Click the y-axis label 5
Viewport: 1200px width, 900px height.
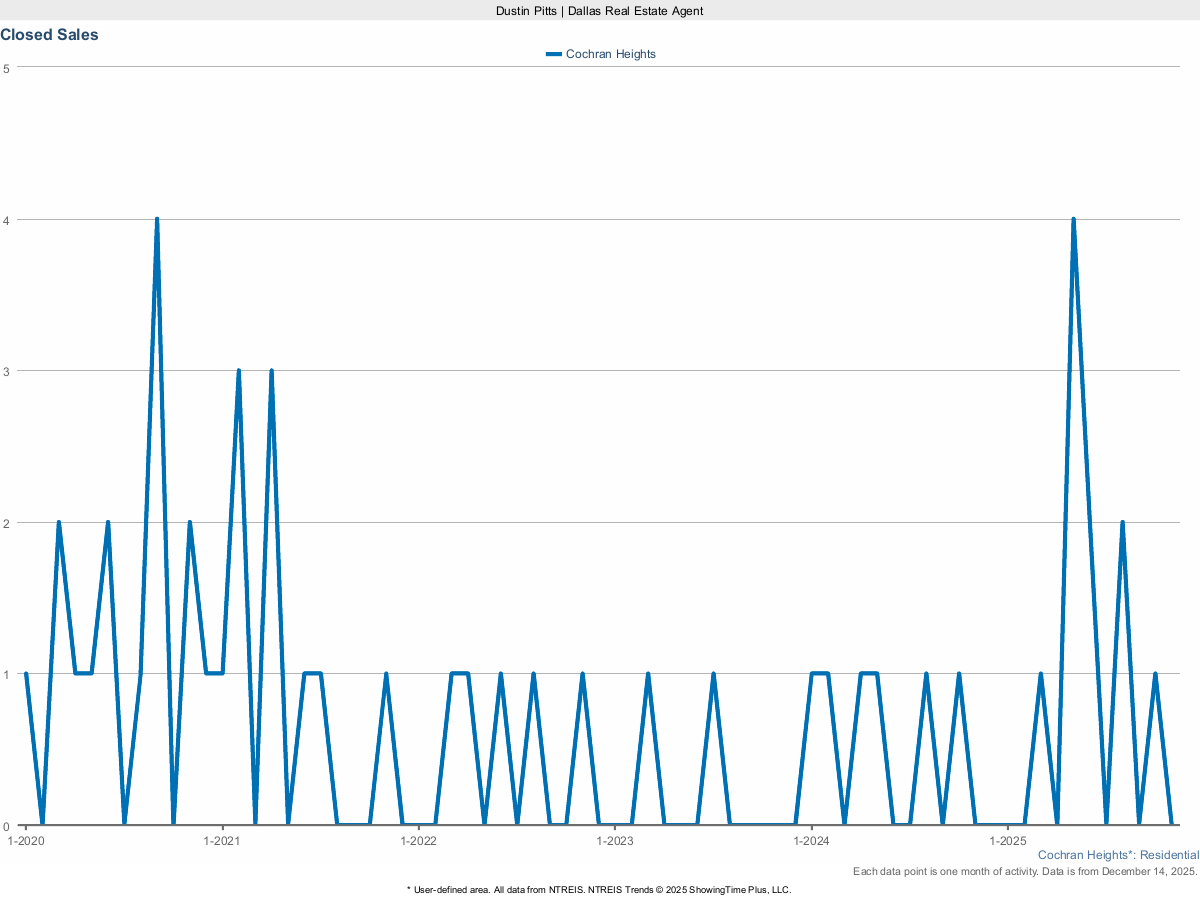click(x=6, y=68)
